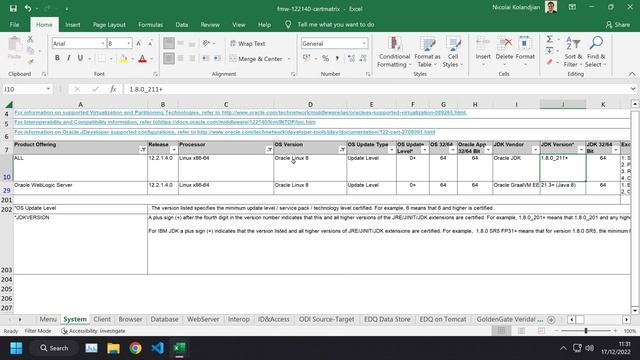Image resolution: width=640 pixels, height=360 pixels.
Task: Open Conditional Formatting
Action: coord(394,52)
